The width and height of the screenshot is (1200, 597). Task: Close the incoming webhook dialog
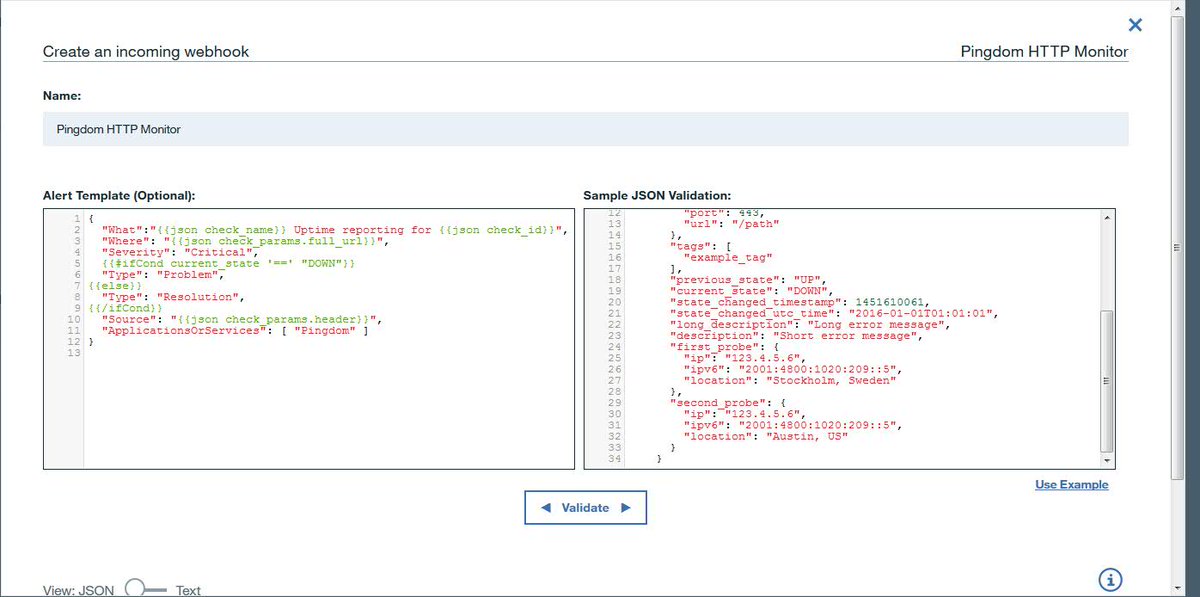tap(1135, 25)
